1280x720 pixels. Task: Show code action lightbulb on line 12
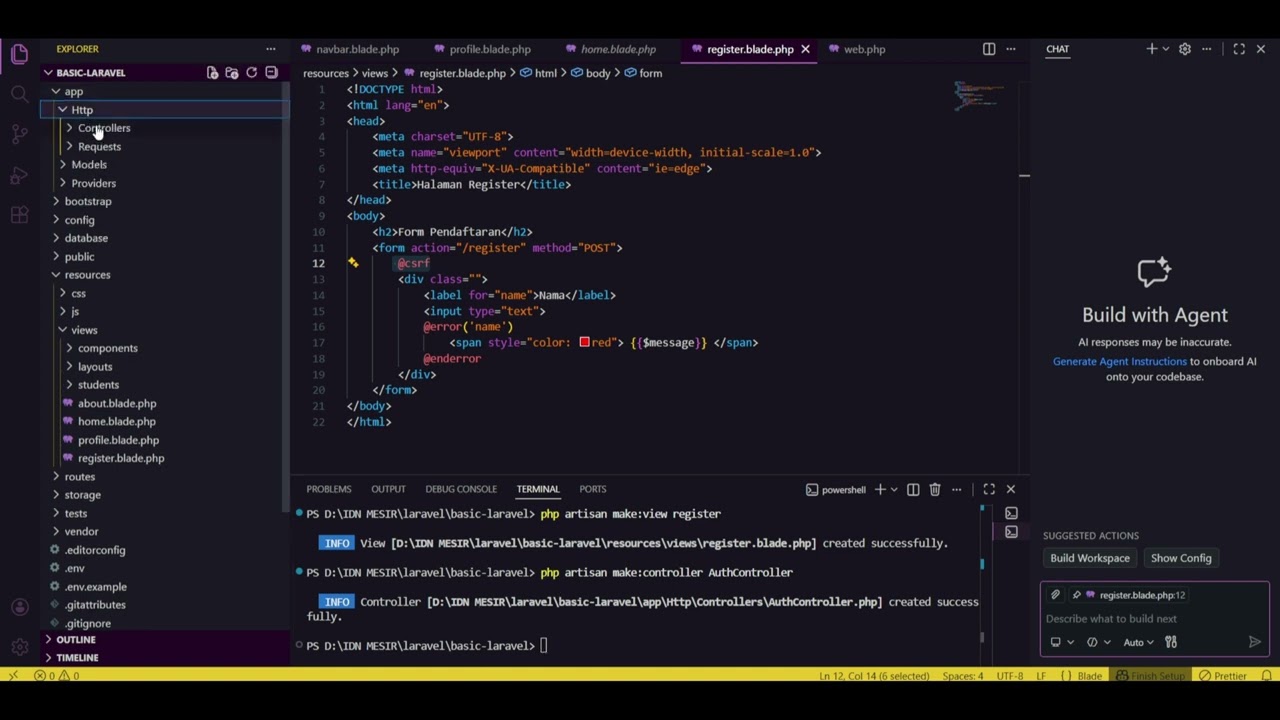coord(353,263)
